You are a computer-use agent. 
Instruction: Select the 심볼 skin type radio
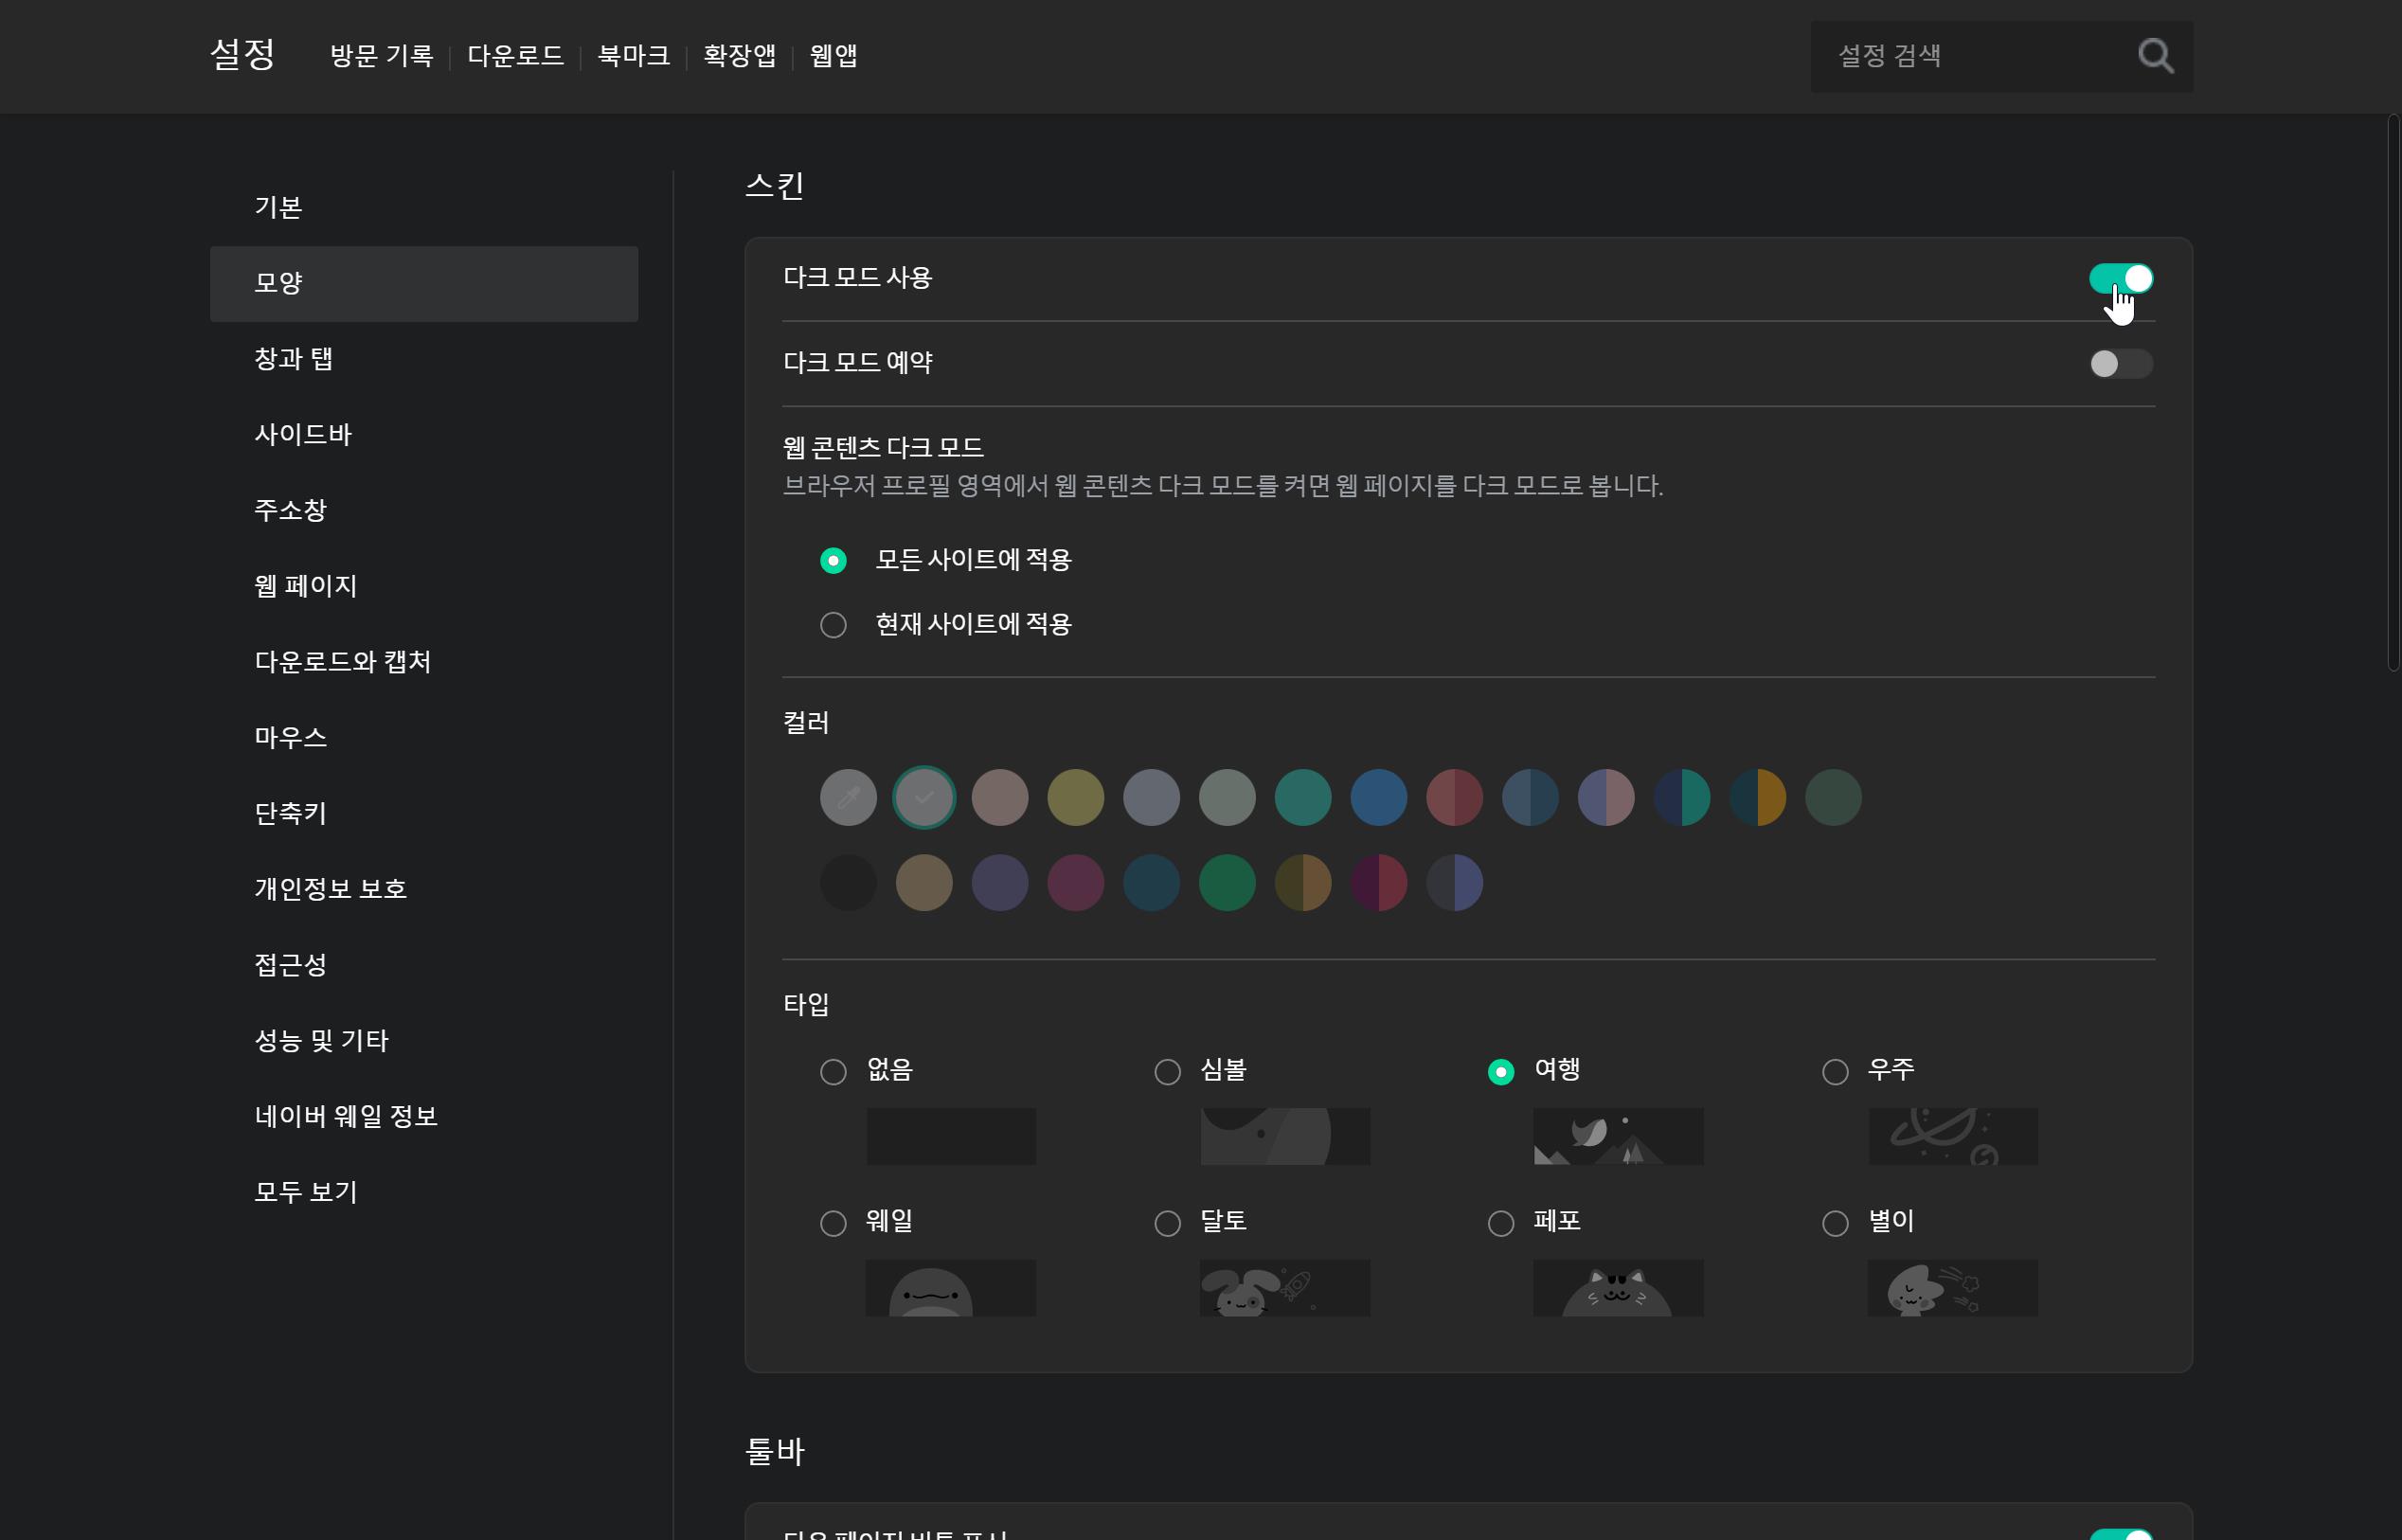1167,1072
